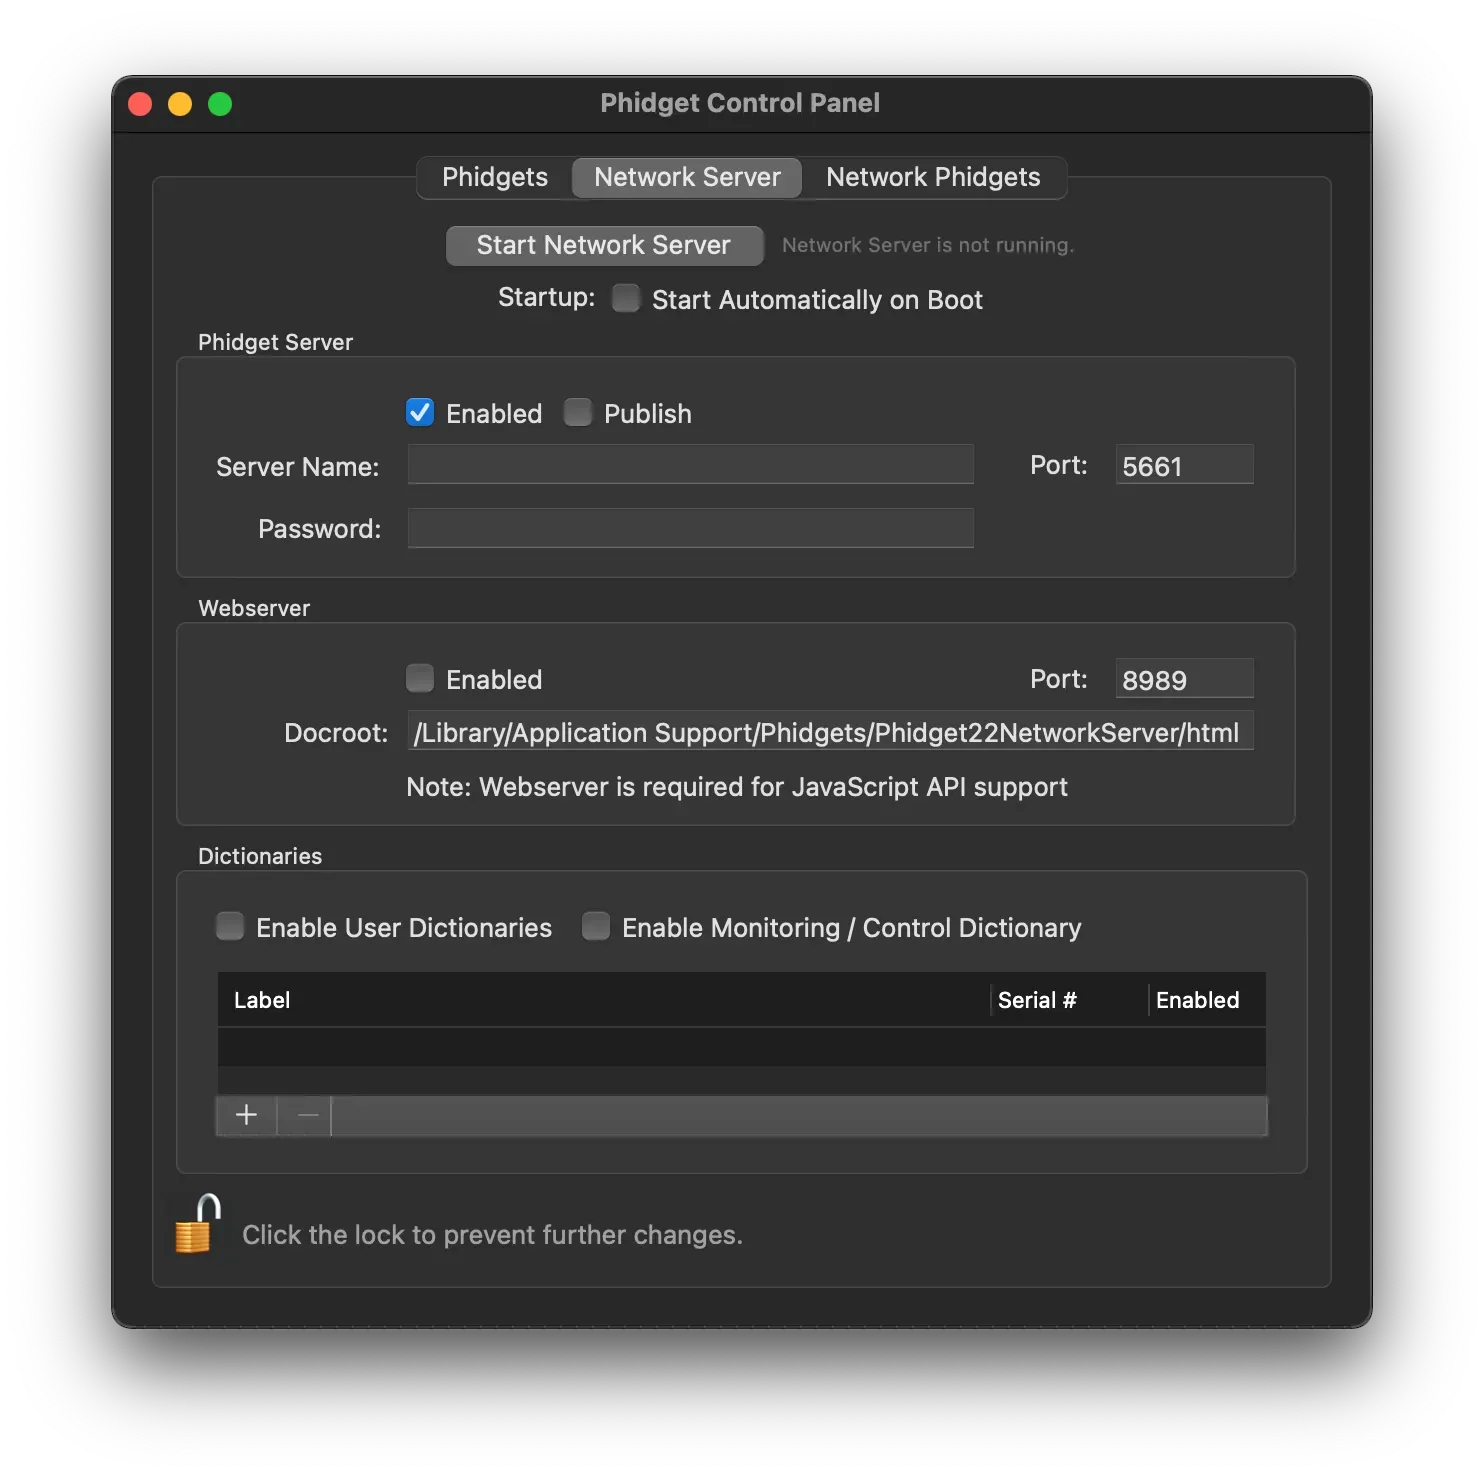Remove dictionary entry with minus button
This screenshot has height=1476, width=1484.
[x=308, y=1115]
